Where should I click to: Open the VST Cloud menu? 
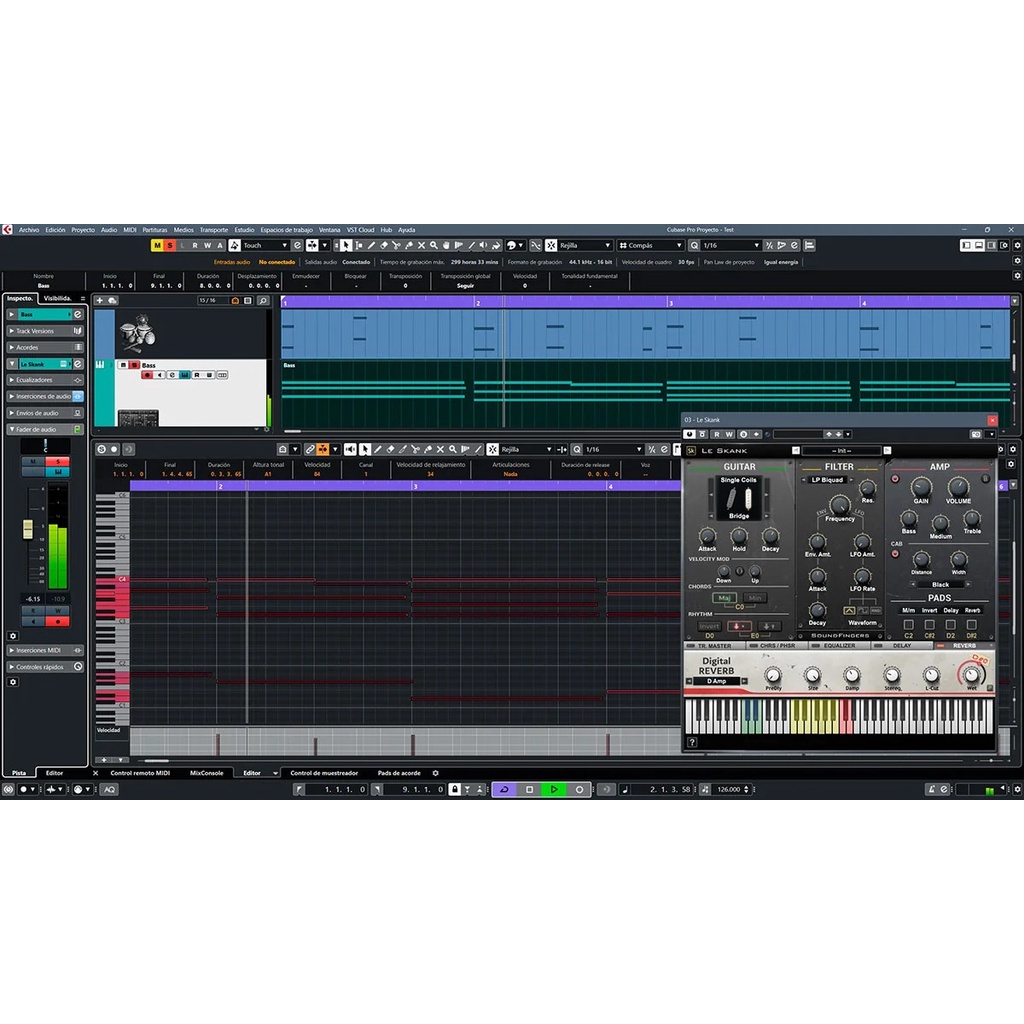coord(360,230)
